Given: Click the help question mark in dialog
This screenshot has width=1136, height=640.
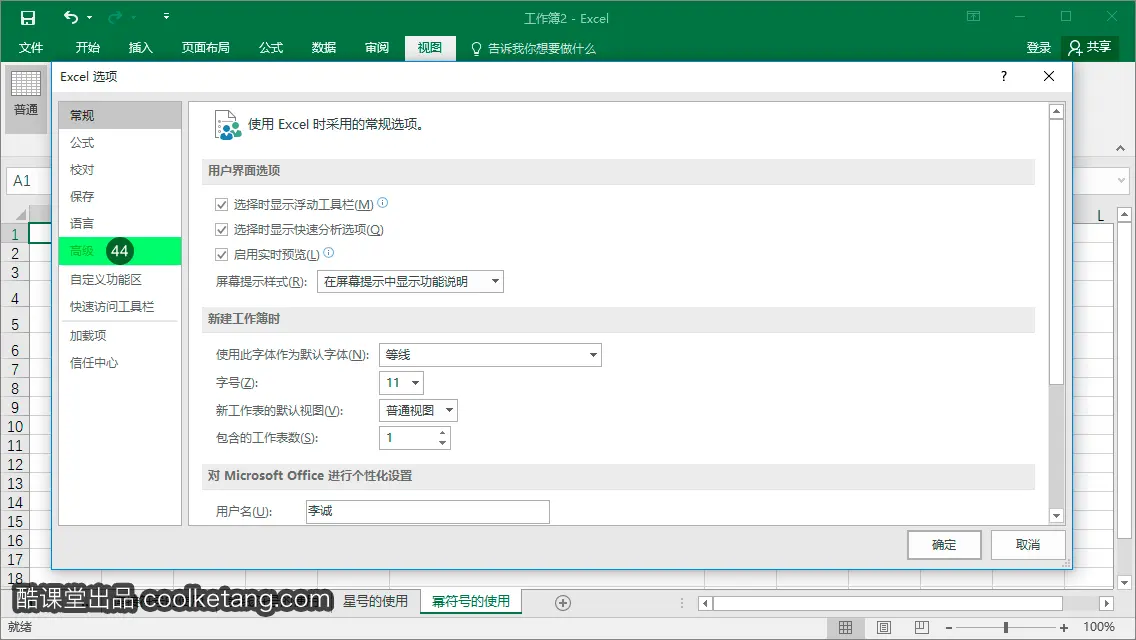Looking at the screenshot, I should click(1003, 76).
